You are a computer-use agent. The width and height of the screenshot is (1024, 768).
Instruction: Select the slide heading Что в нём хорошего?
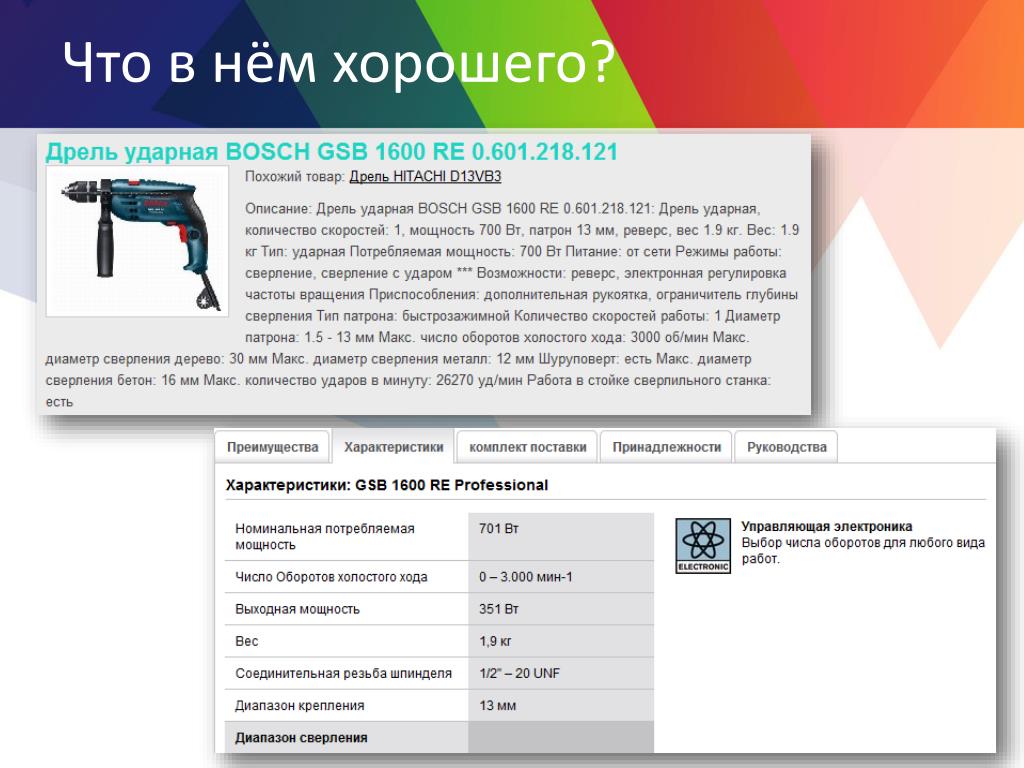point(338,63)
